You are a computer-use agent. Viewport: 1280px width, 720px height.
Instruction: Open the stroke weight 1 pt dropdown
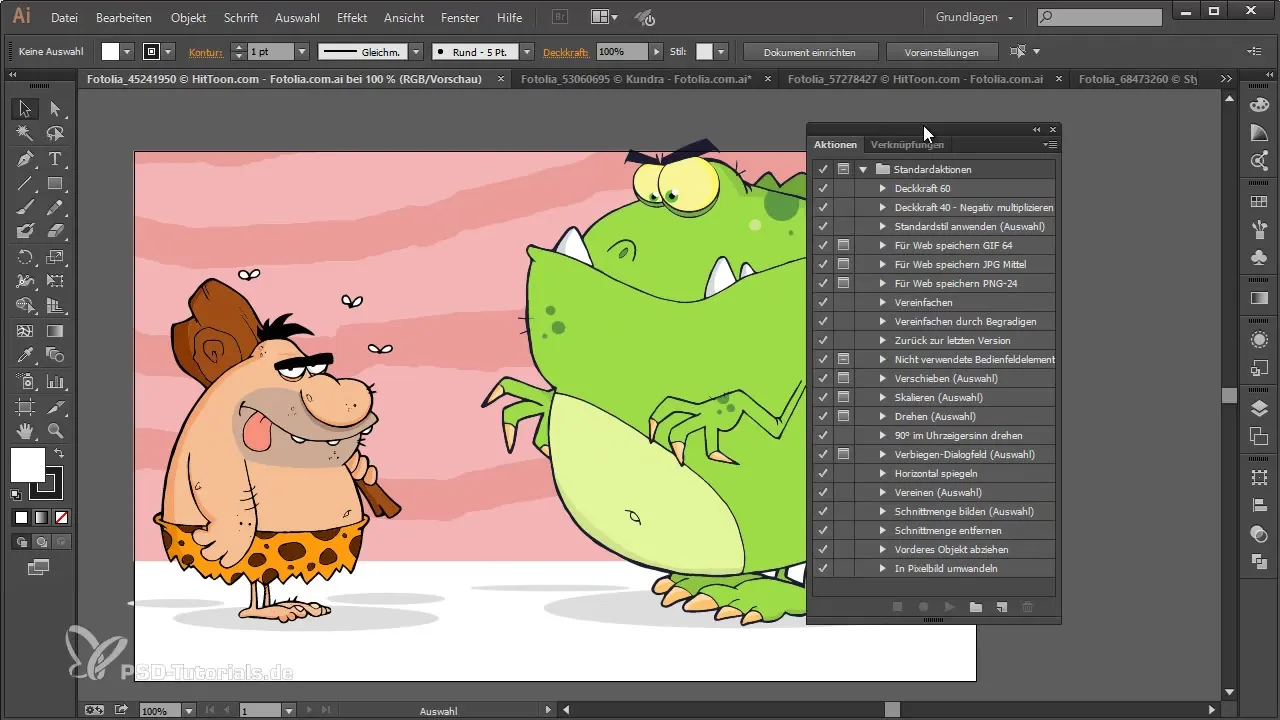[301, 51]
